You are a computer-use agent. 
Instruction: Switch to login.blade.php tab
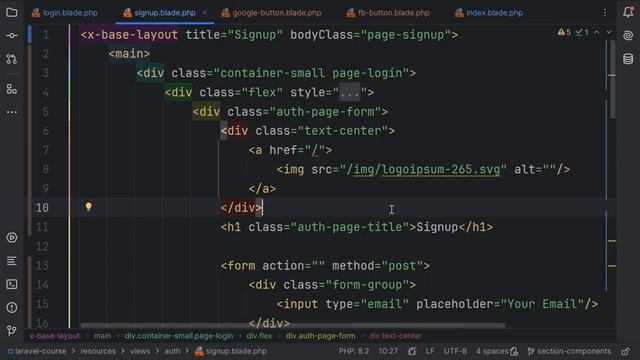click(x=65, y=13)
